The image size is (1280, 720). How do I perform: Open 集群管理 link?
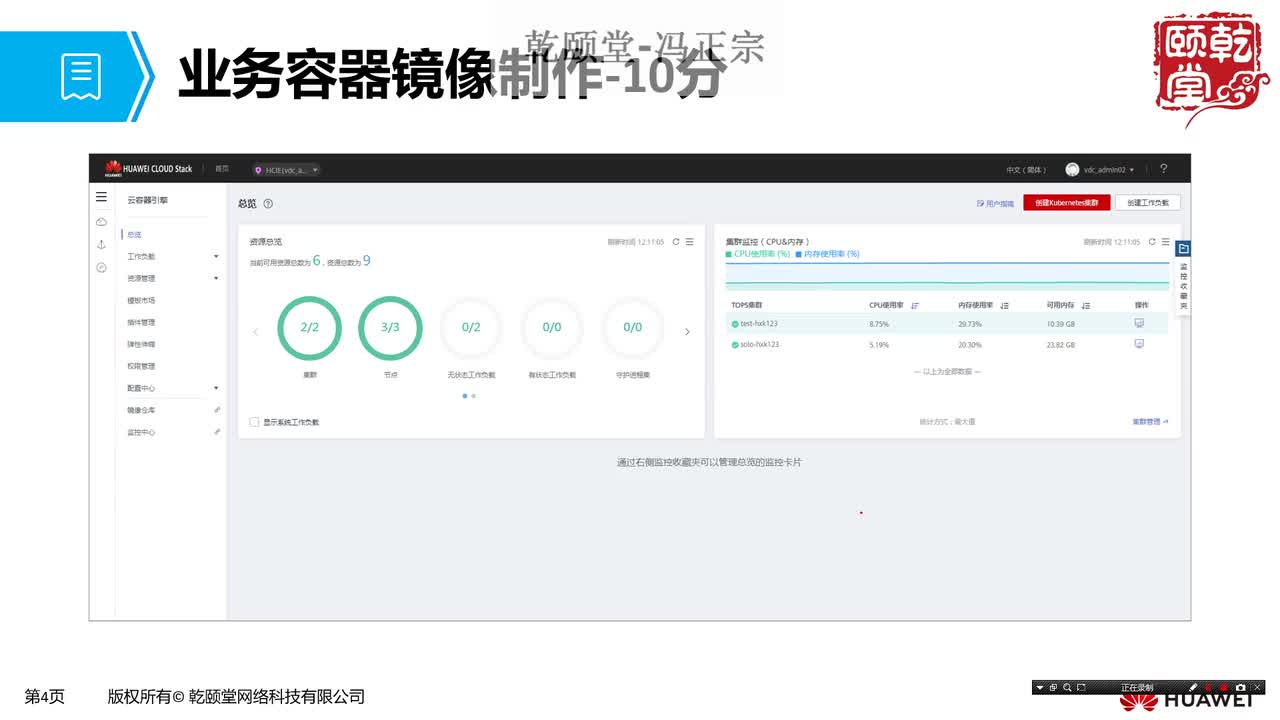[1150, 422]
